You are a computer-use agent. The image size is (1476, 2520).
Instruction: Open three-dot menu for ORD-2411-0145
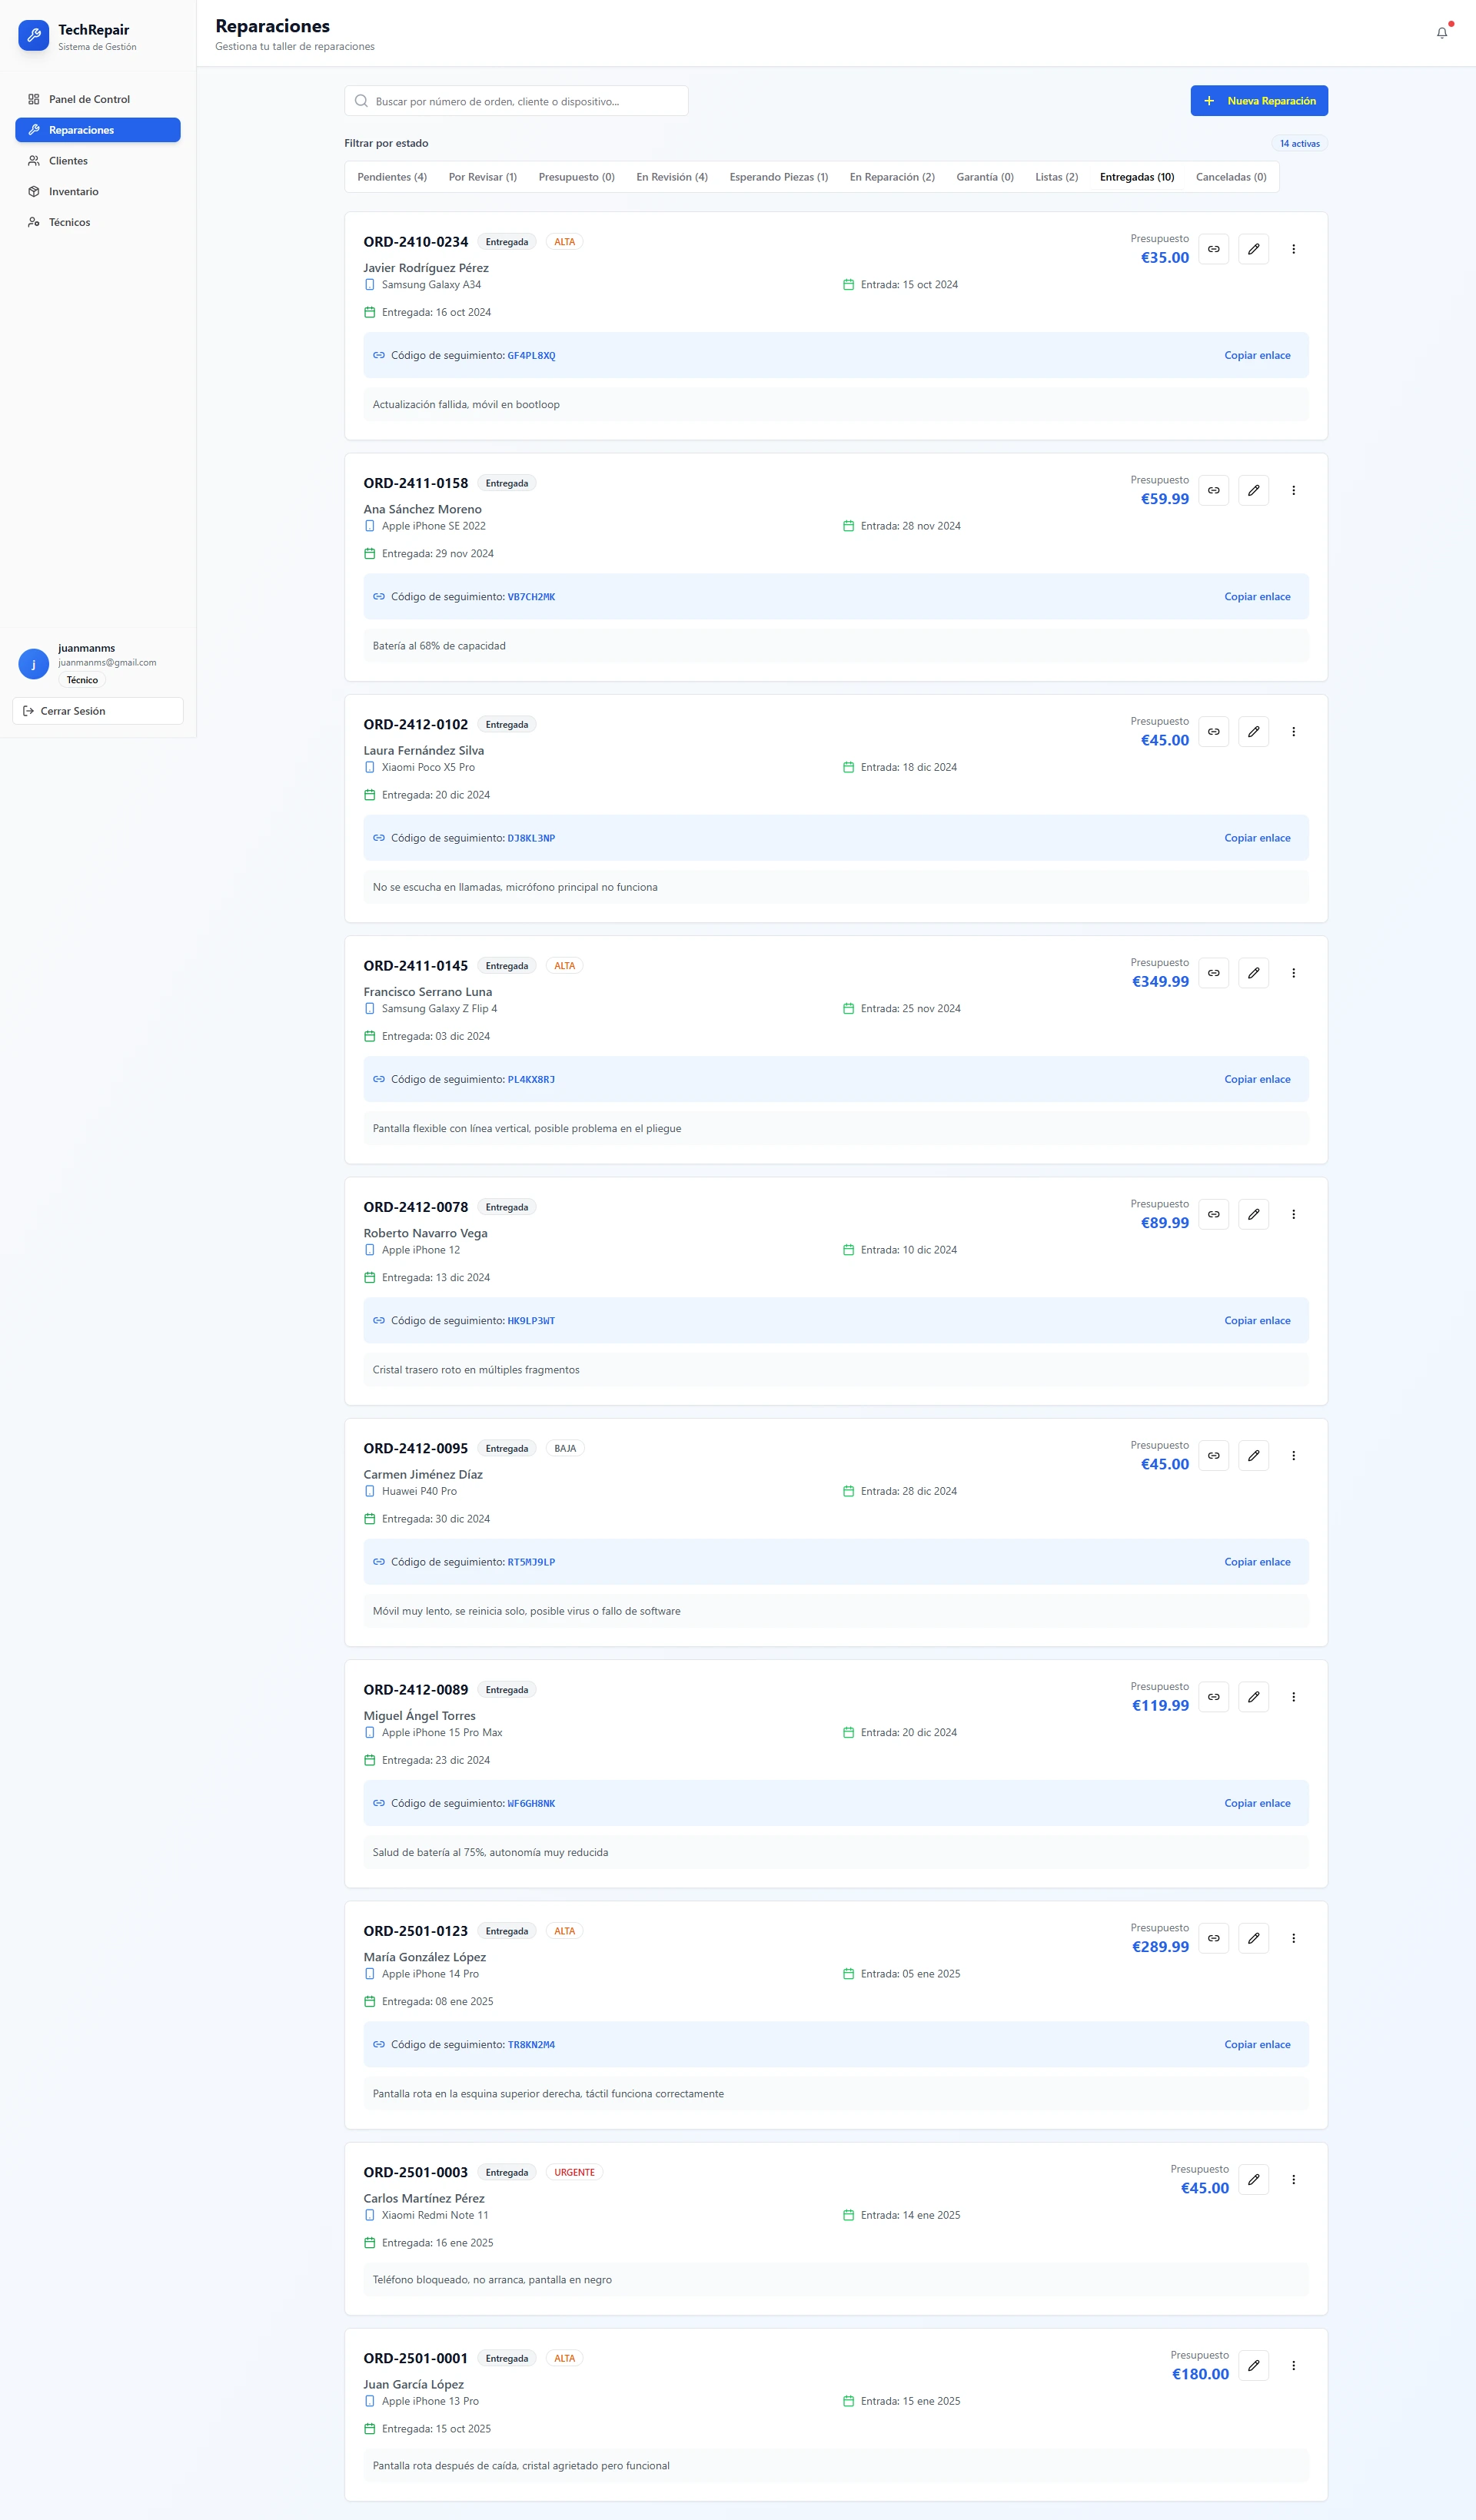coord(1293,973)
